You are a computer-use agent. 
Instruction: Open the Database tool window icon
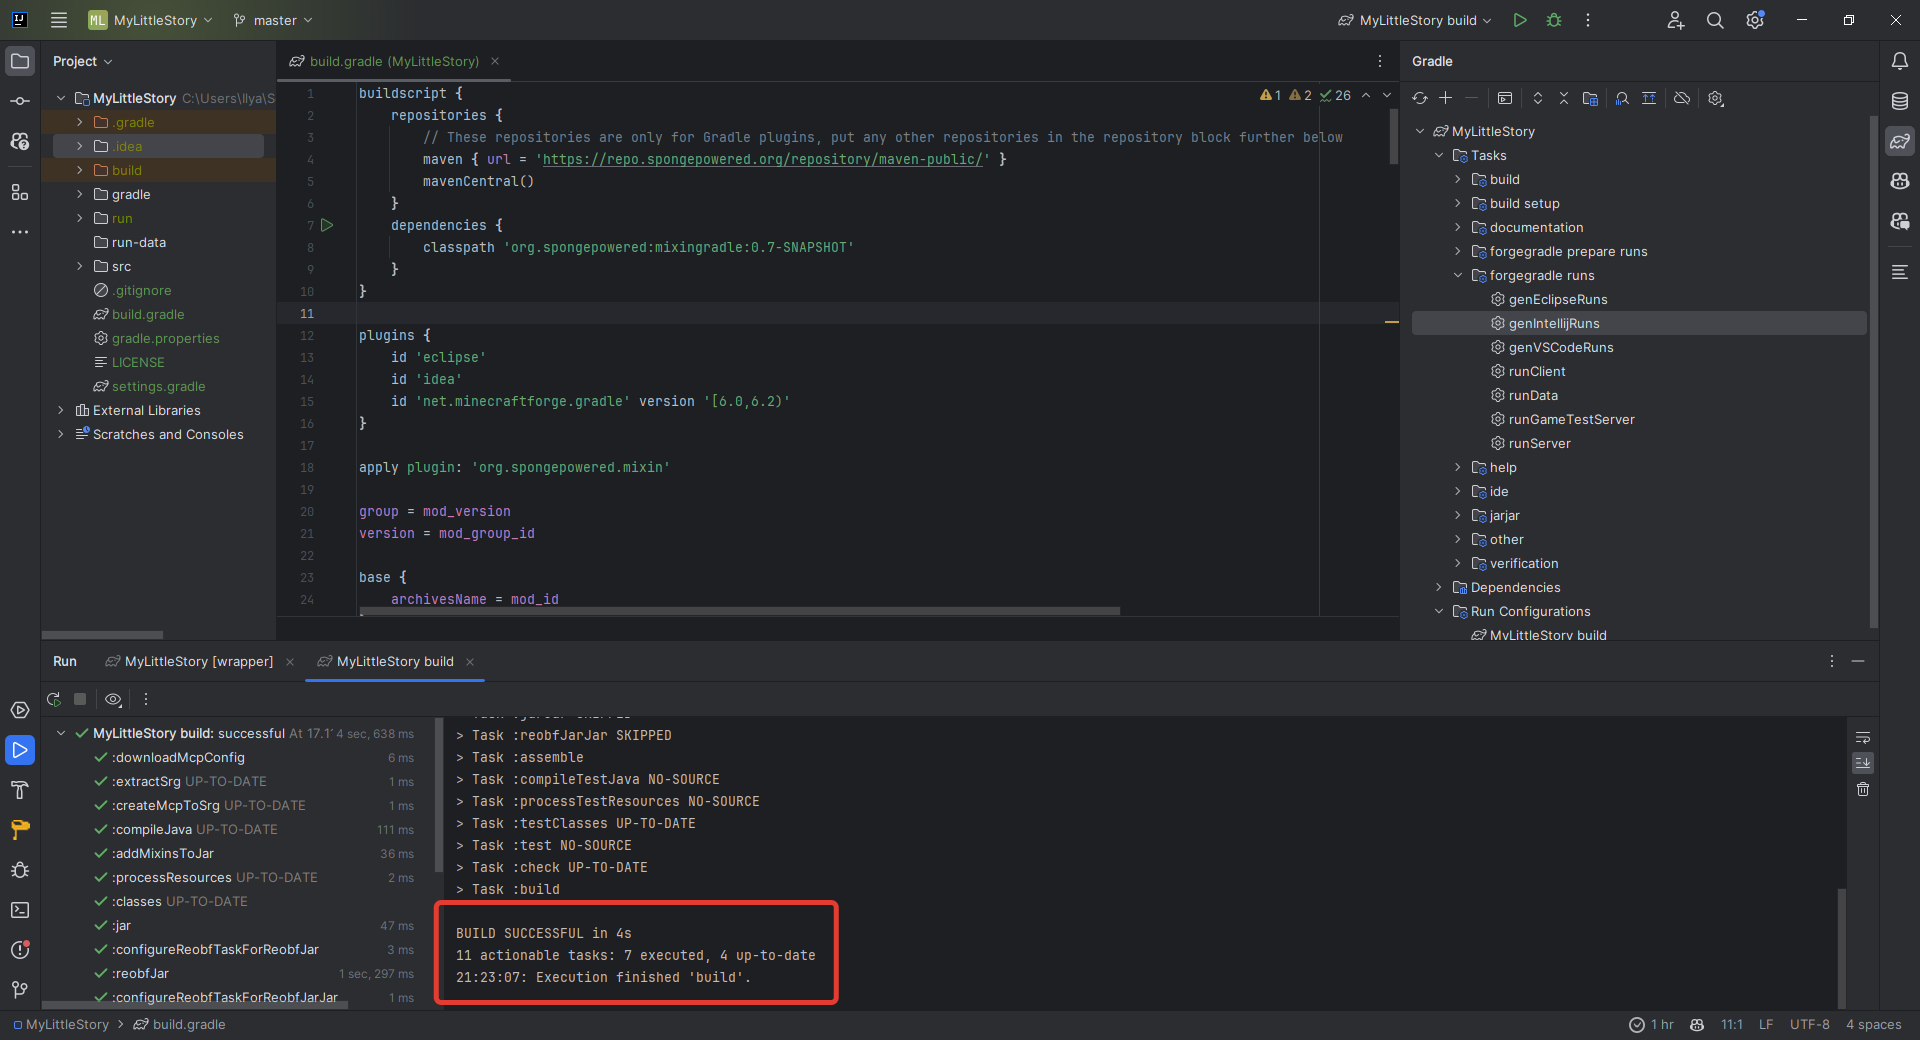click(x=1900, y=101)
